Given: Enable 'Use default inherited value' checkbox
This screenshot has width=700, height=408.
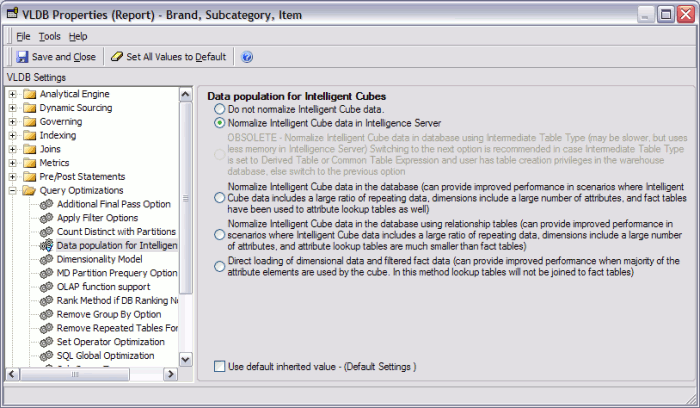Looking at the screenshot, I should click(x=220, y=367).
